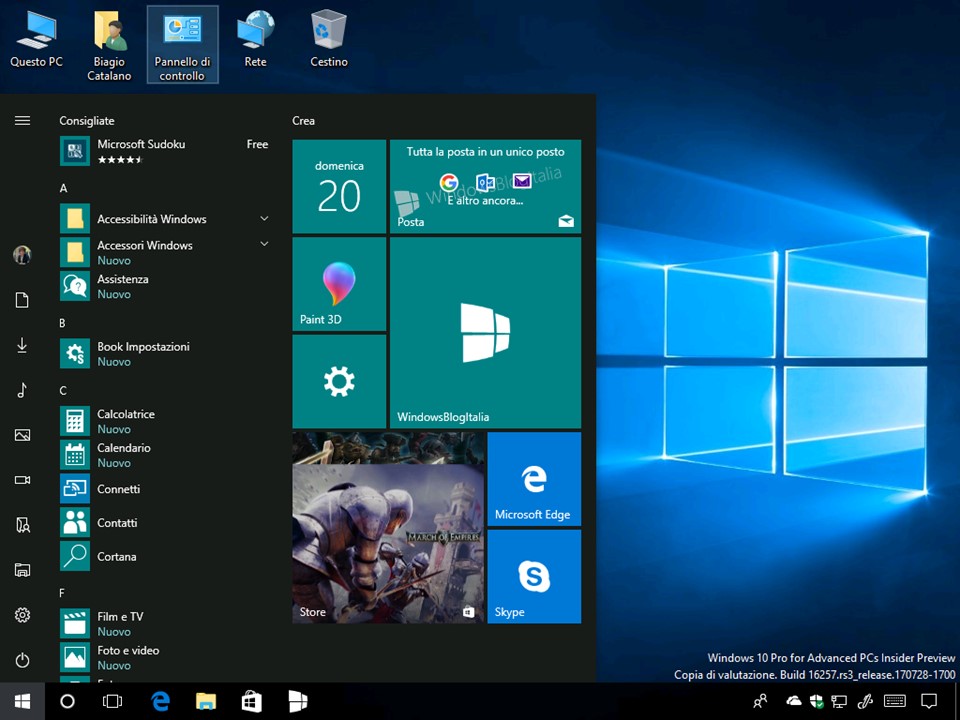This screenshot has height=720, width=960.
Task: Open the People icon in system tray
Action: [760, 701]
